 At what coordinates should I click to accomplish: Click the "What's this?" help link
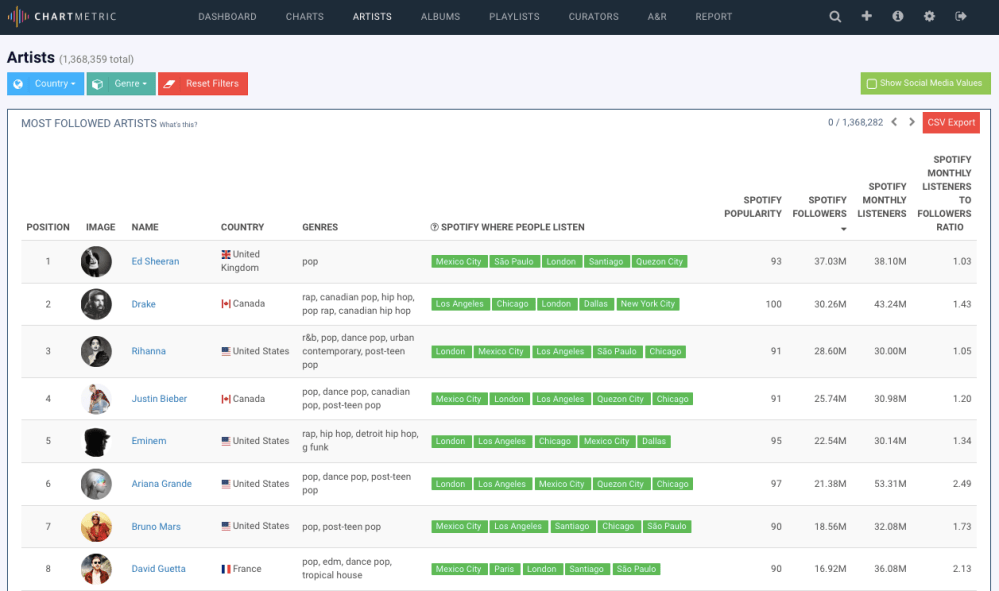point(178,125)
